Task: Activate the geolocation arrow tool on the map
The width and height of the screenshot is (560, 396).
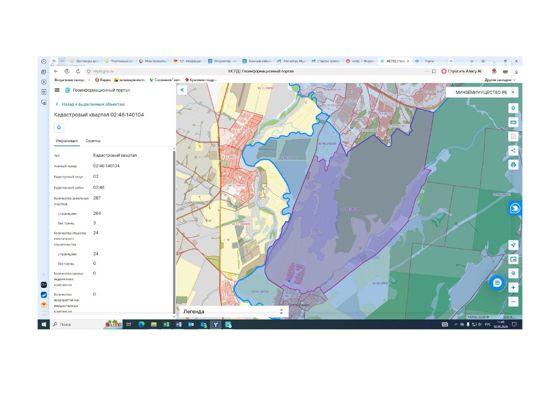Action: click(513, 245)
